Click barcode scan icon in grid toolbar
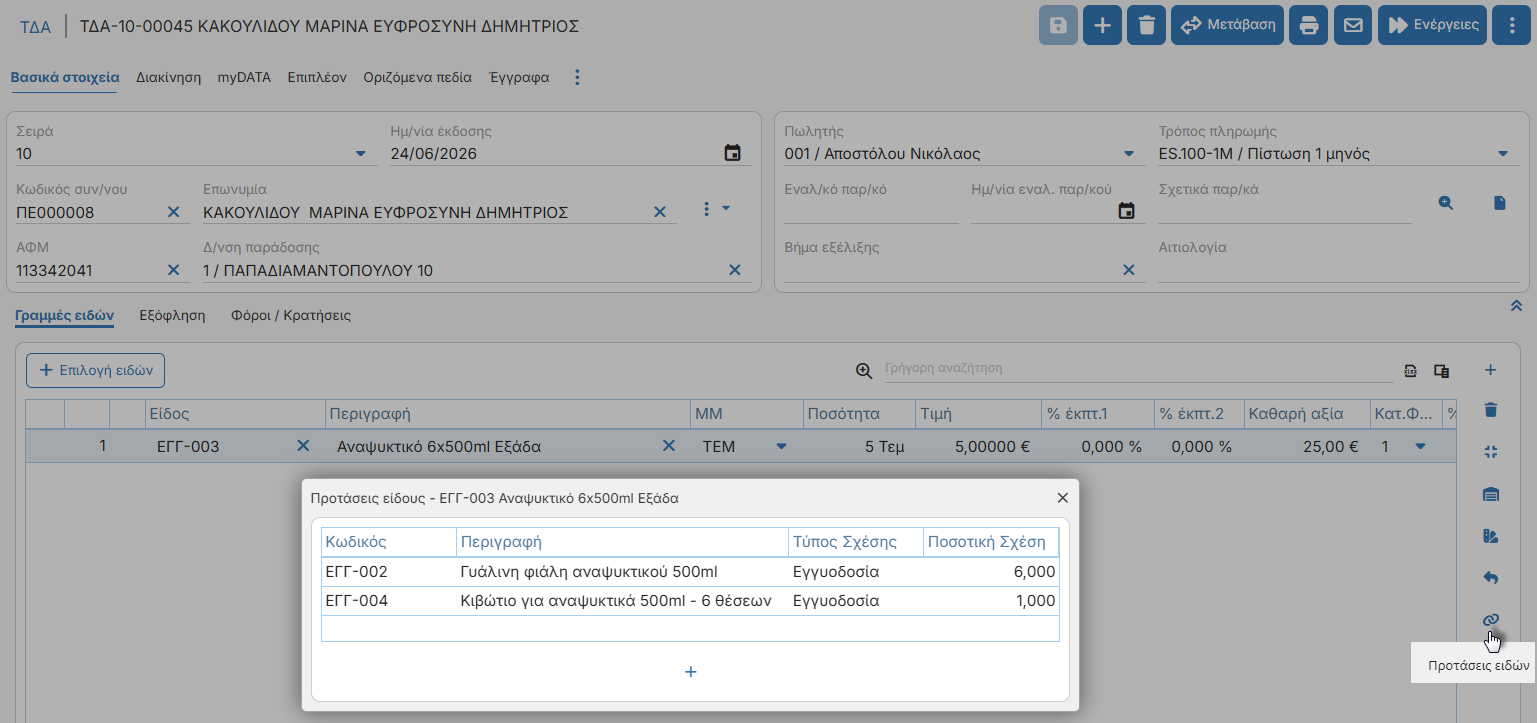Viewport: 1537px width, 723px height. point(1411,371)
